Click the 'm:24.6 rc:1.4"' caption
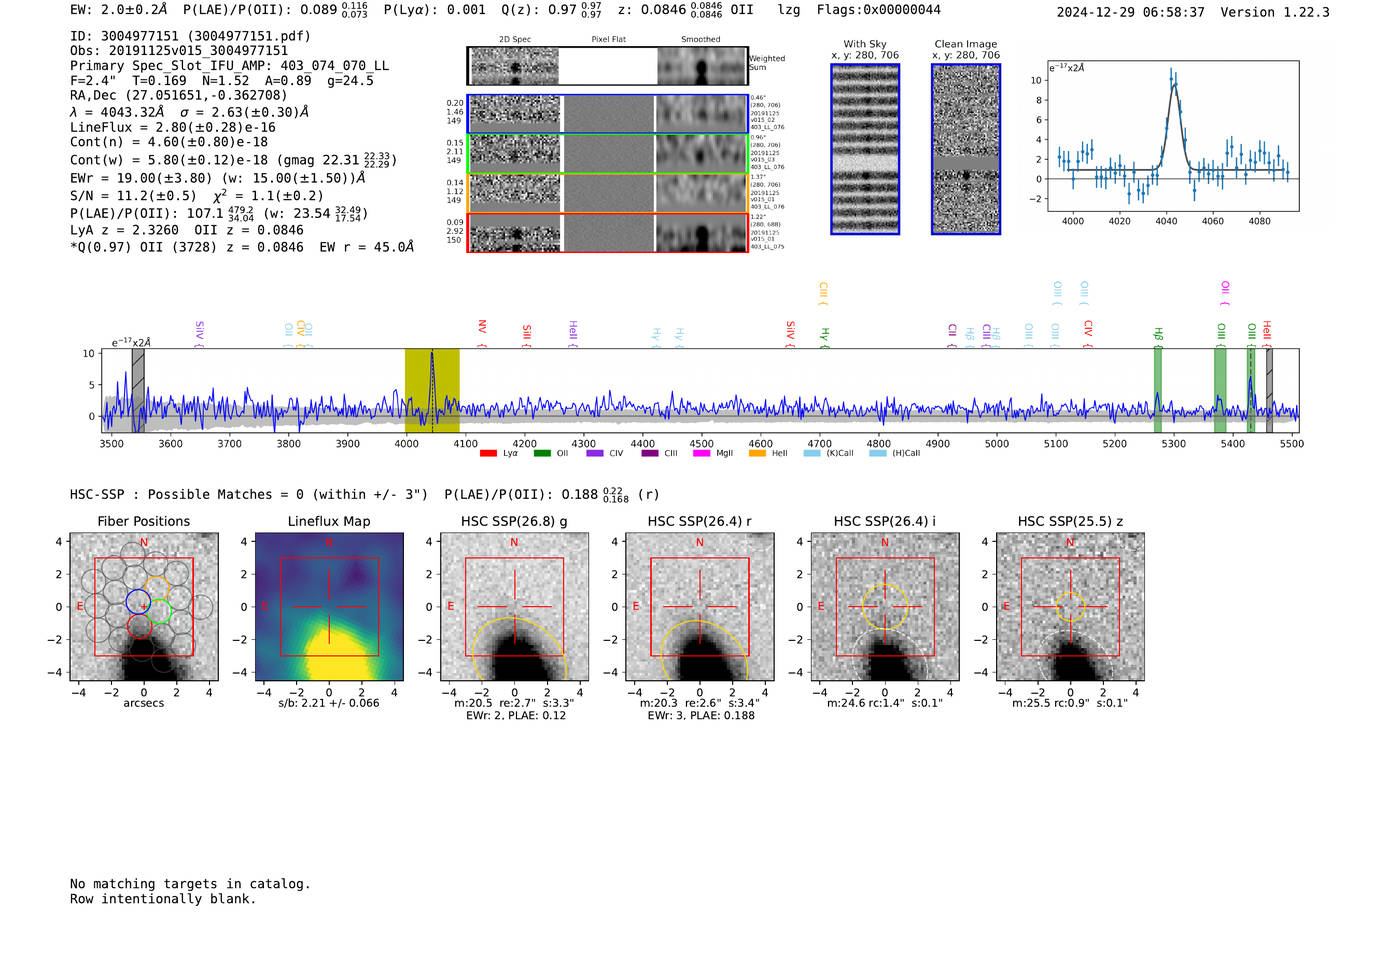Viewport: 1400px width, 953px height. click(868, 703)
